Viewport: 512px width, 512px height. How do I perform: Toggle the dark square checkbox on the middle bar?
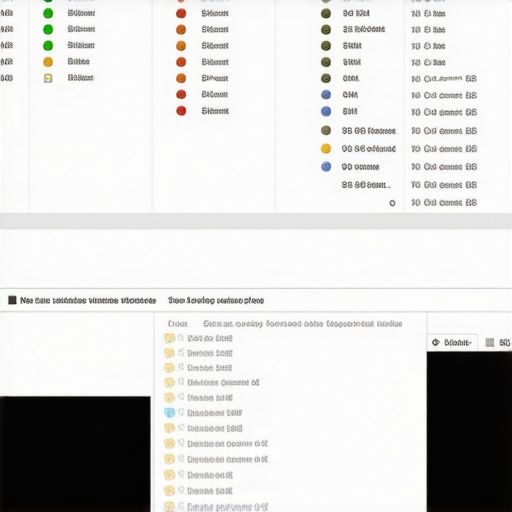[12, 300]
